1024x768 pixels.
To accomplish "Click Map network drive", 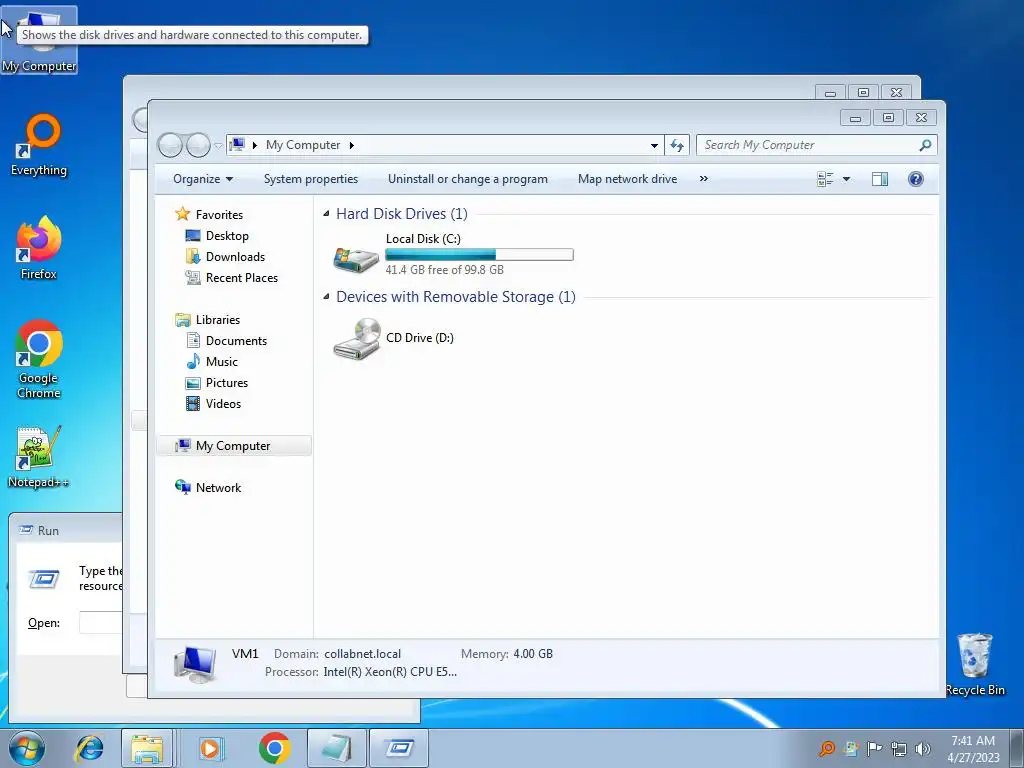I will click(628, 179).
